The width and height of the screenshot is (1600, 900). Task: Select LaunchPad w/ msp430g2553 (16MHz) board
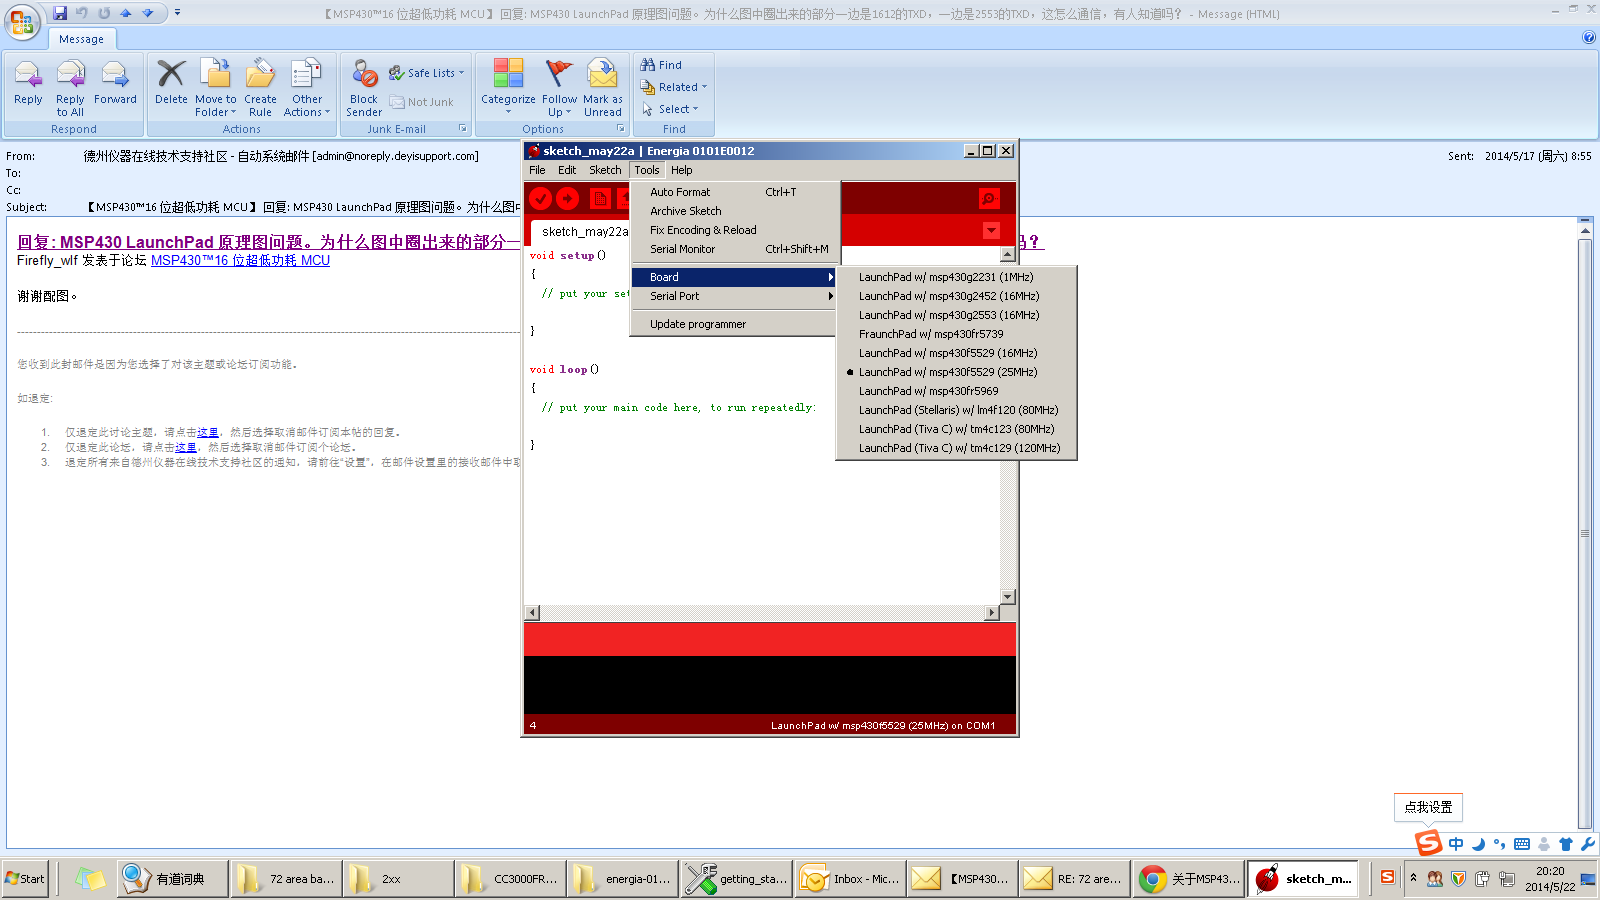[x=956, y=315]
